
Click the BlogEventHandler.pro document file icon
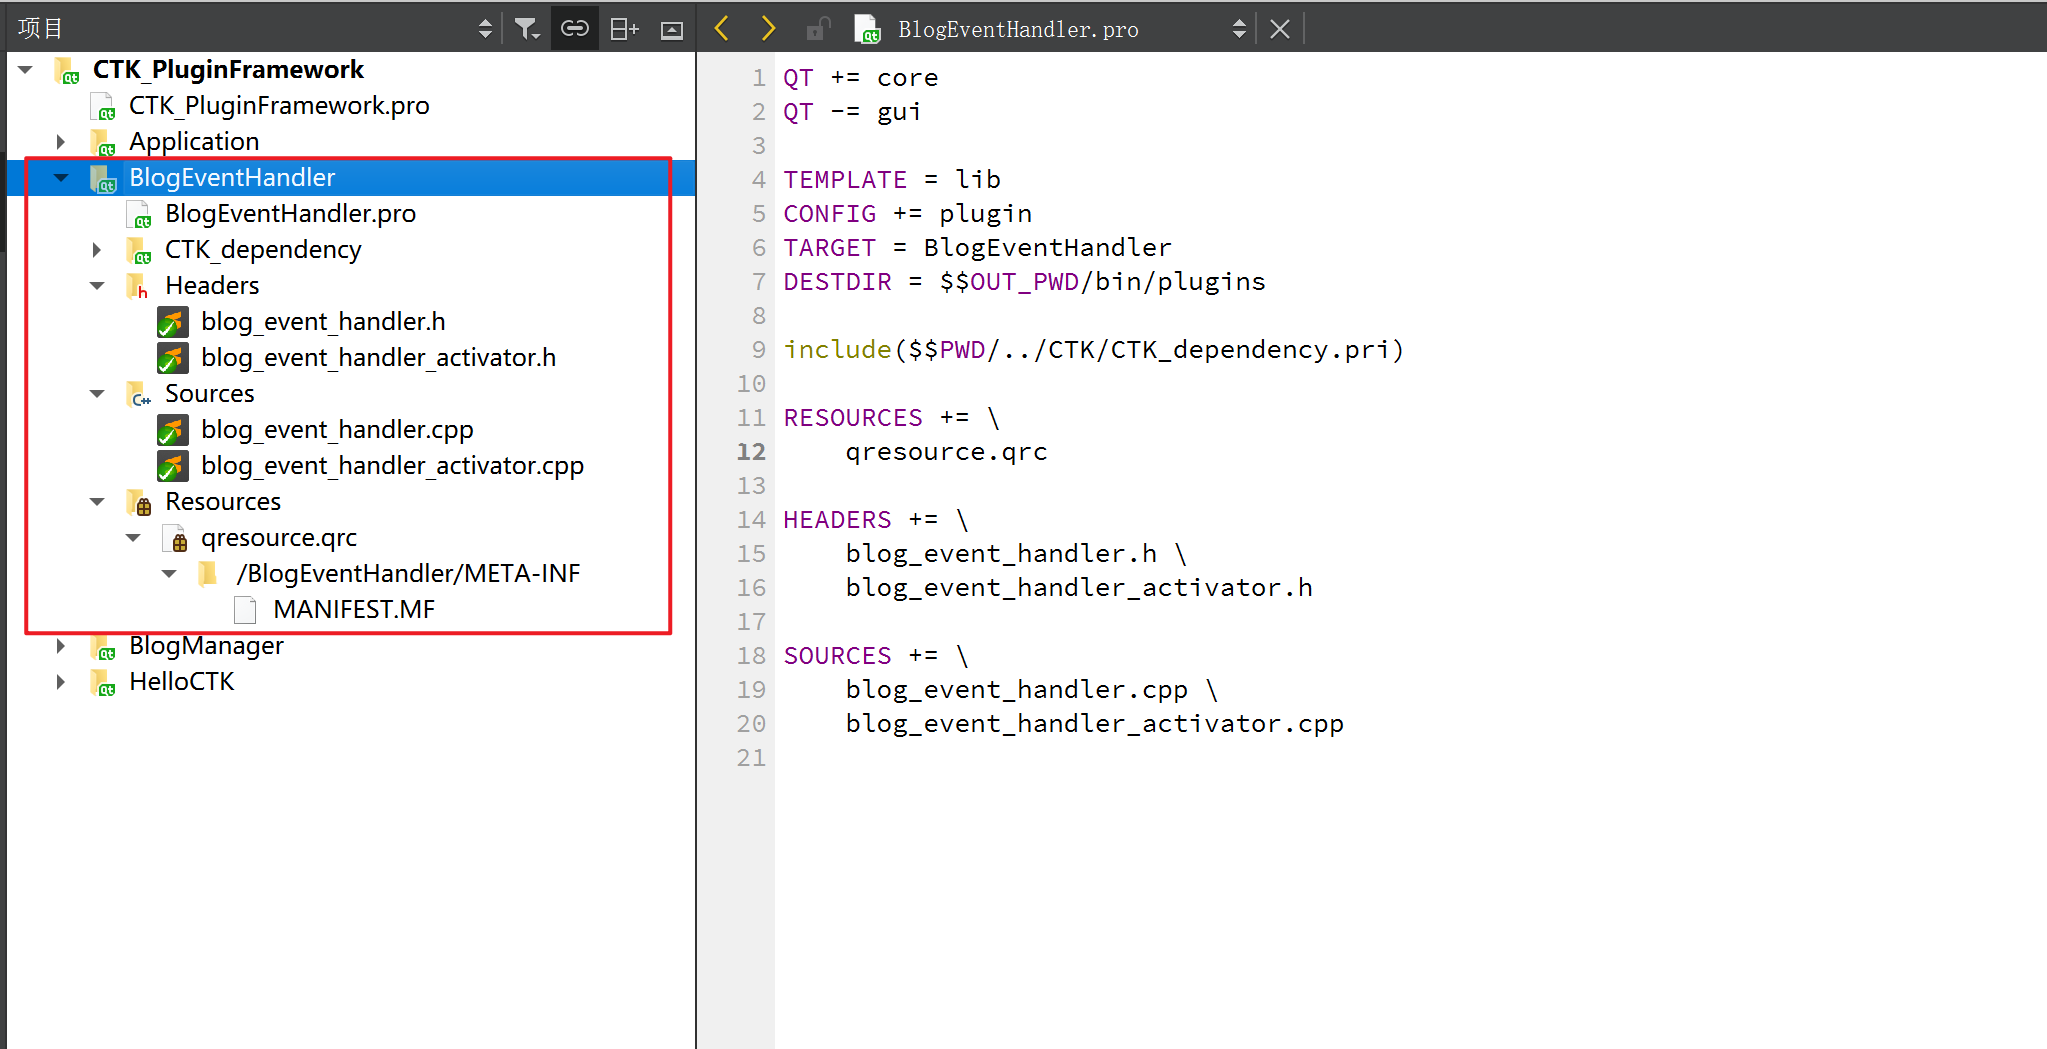point(867,29)
